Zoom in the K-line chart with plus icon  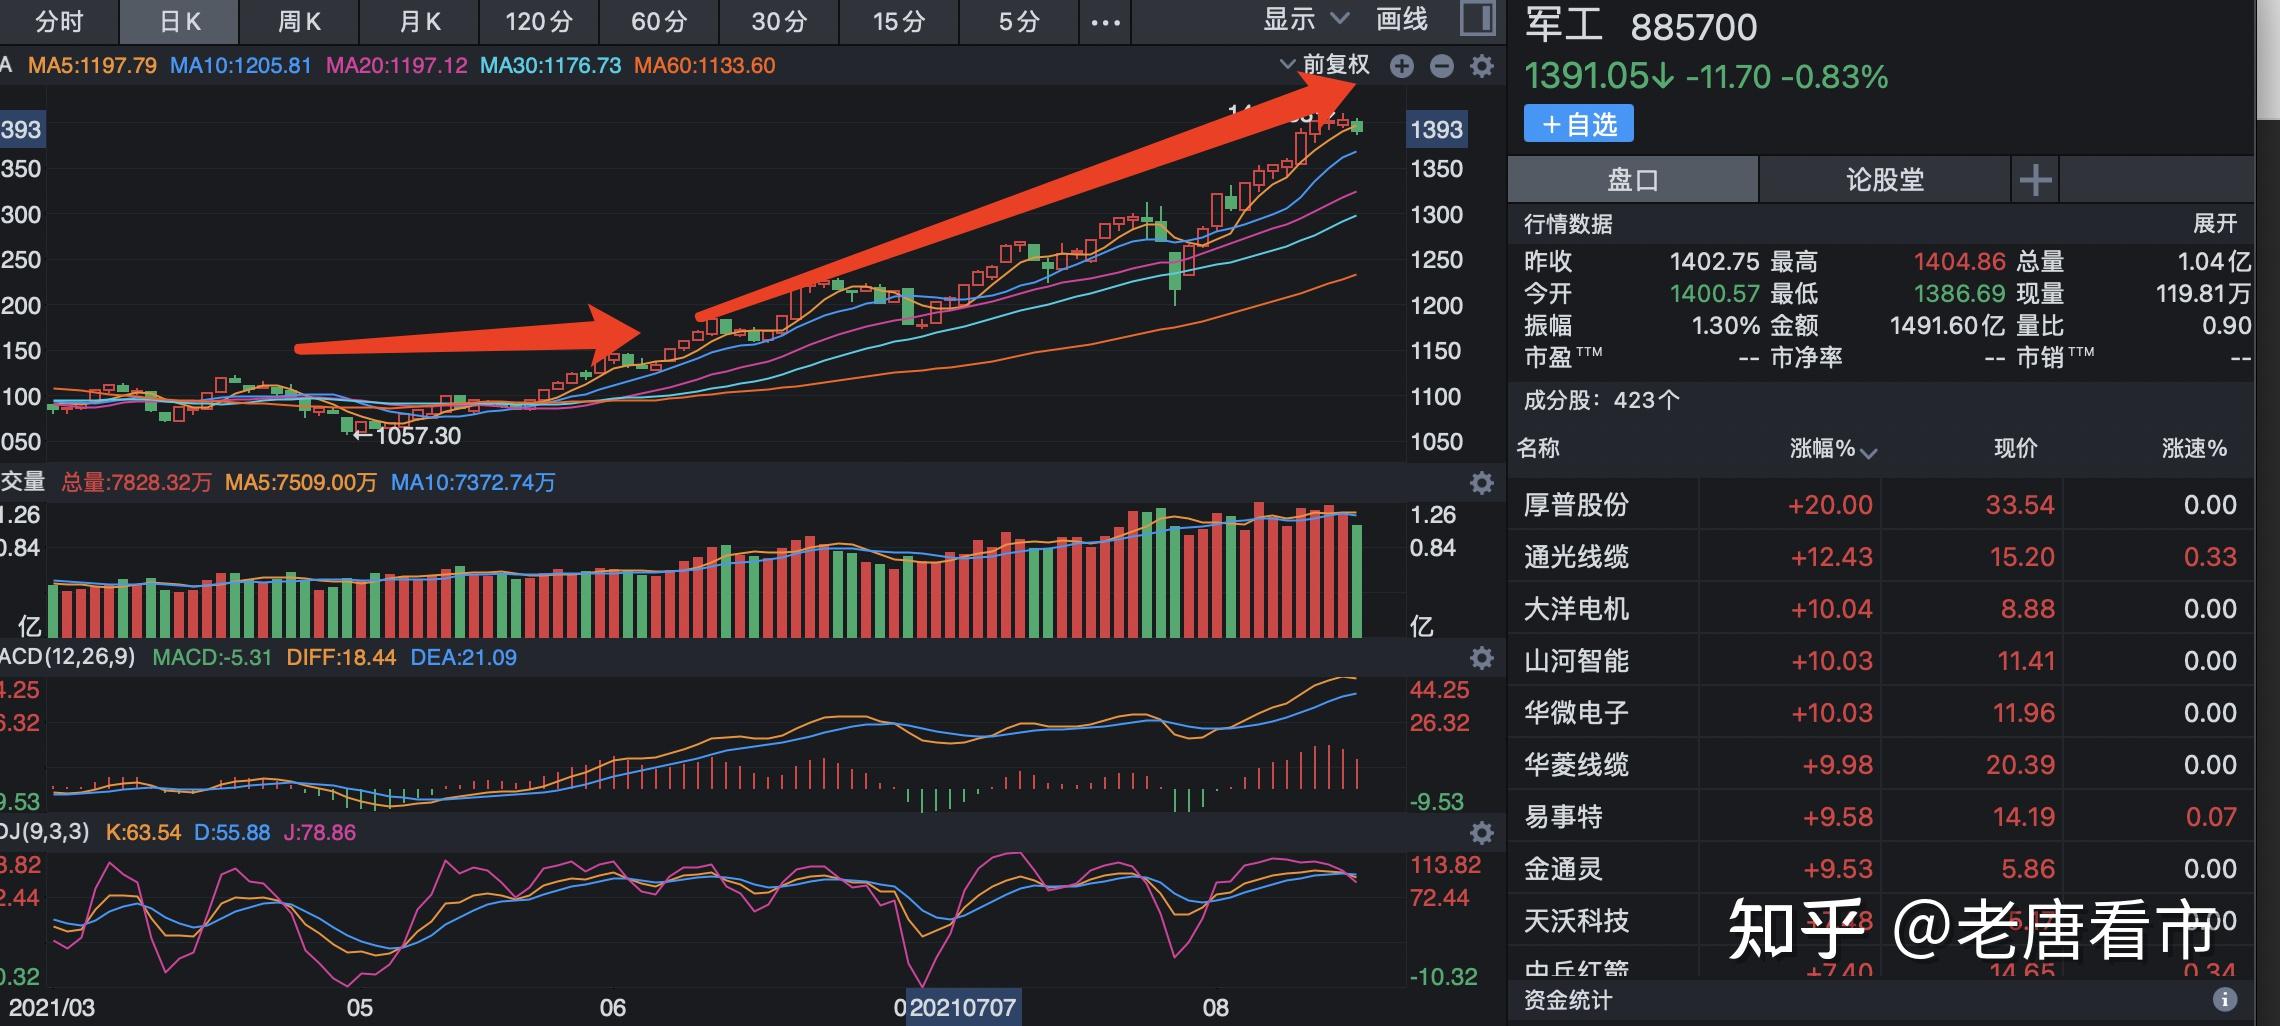click(x=1402, y=66)
